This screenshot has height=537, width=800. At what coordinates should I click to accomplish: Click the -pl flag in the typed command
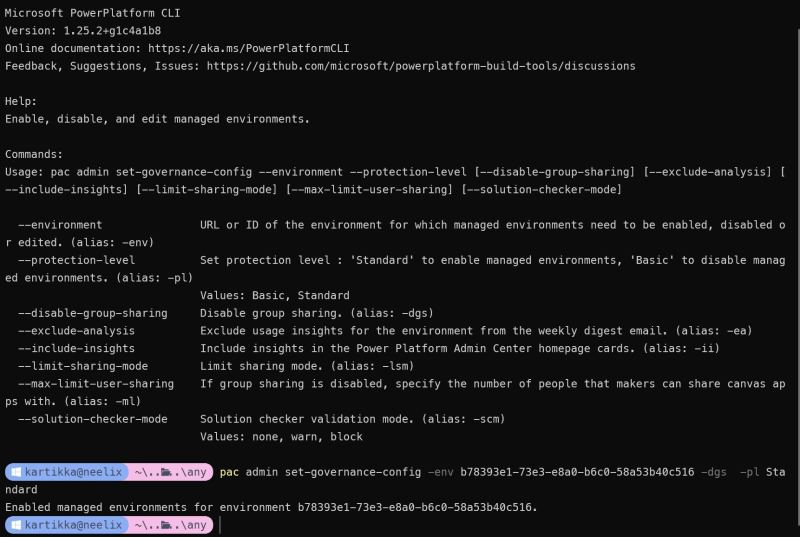tap(749, 472)
